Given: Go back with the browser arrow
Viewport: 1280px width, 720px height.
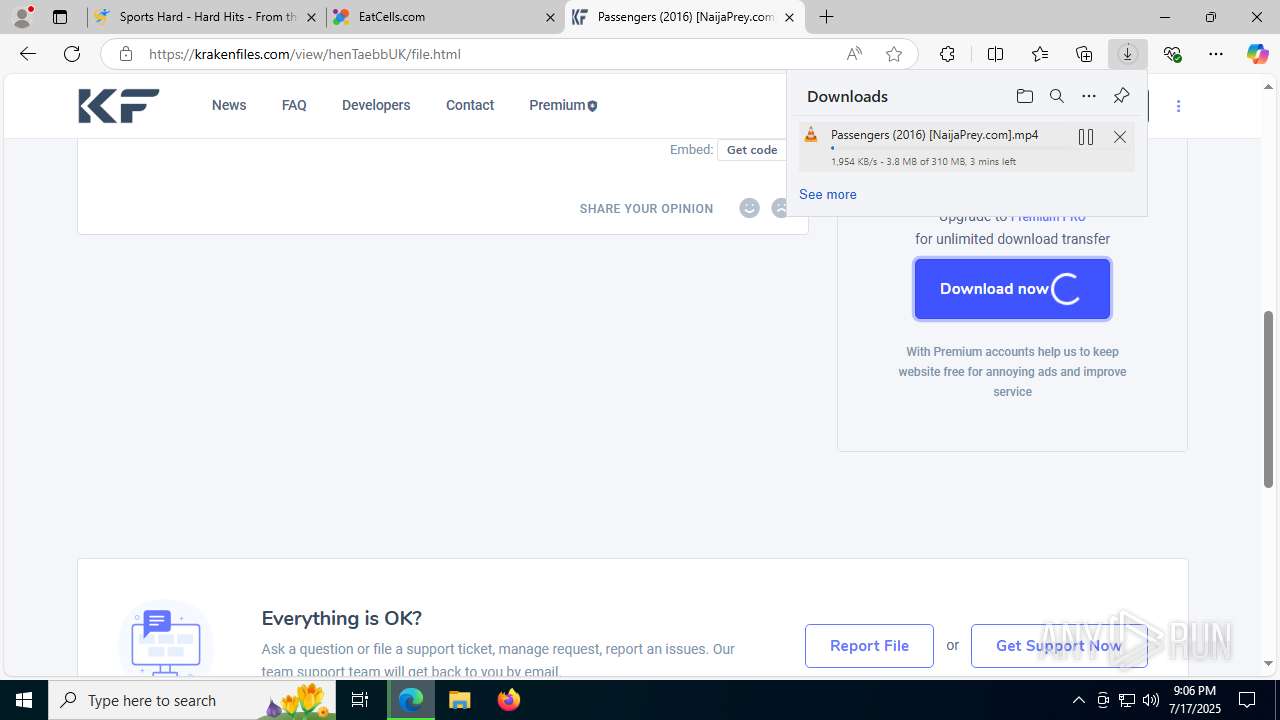Looking at the screenshot, I should (28, 54).
